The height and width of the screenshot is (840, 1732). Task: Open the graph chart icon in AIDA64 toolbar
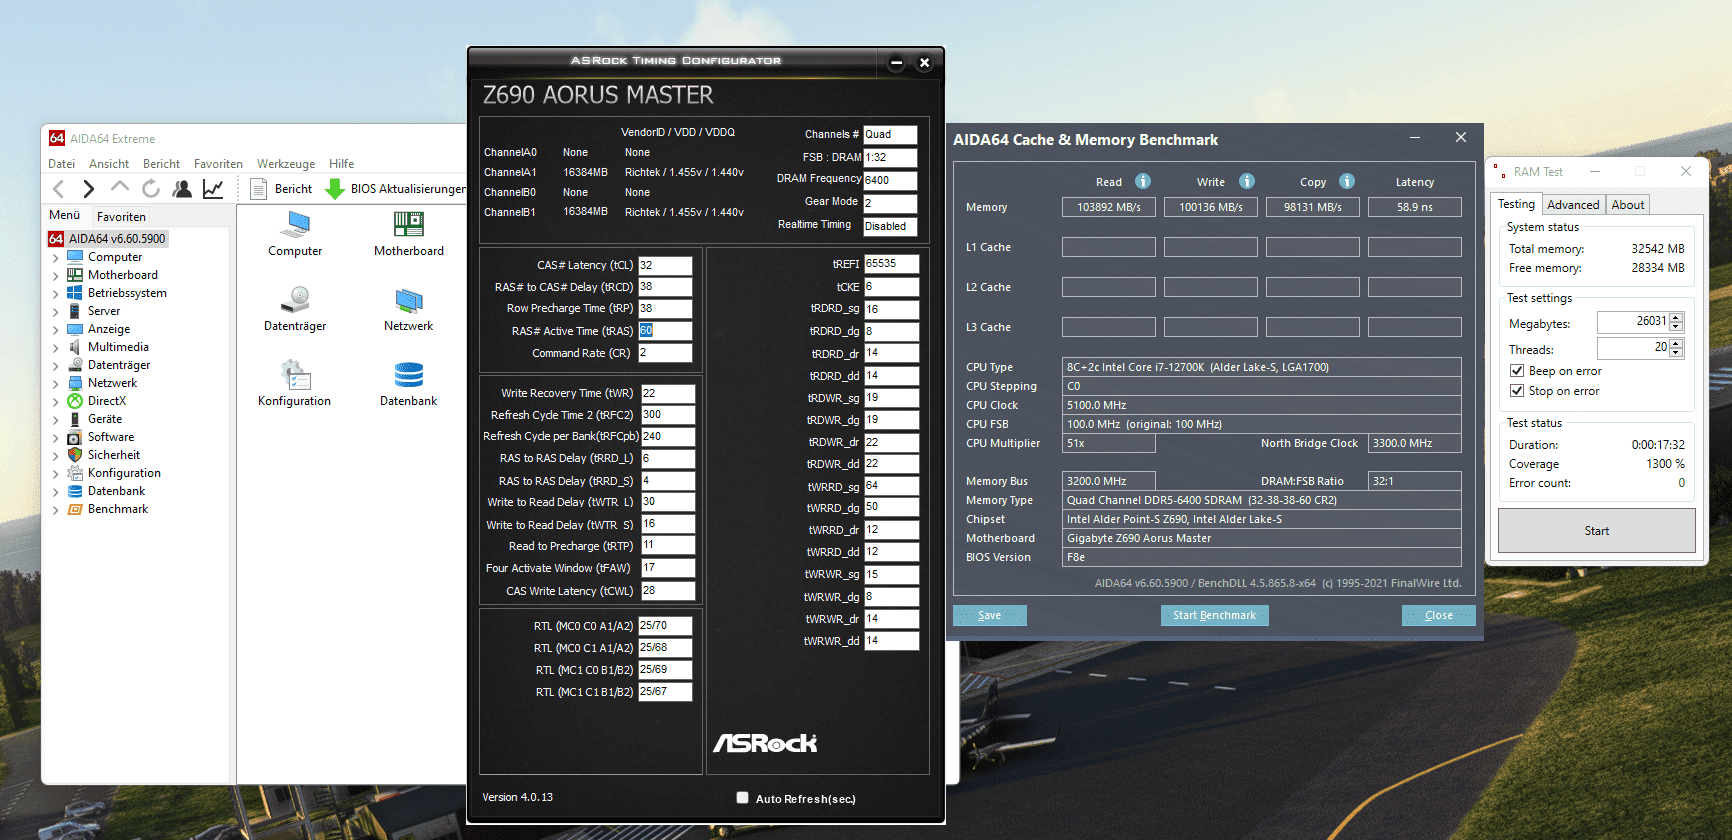click(213, 188)
